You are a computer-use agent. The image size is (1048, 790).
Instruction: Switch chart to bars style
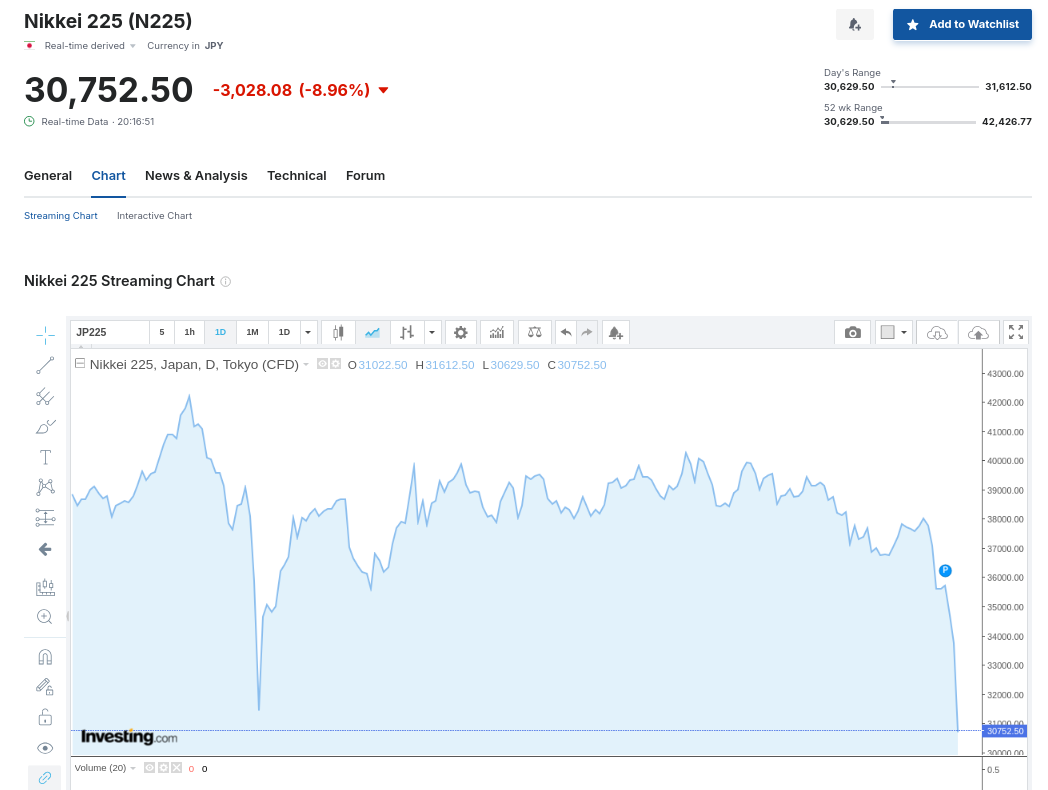406,332
